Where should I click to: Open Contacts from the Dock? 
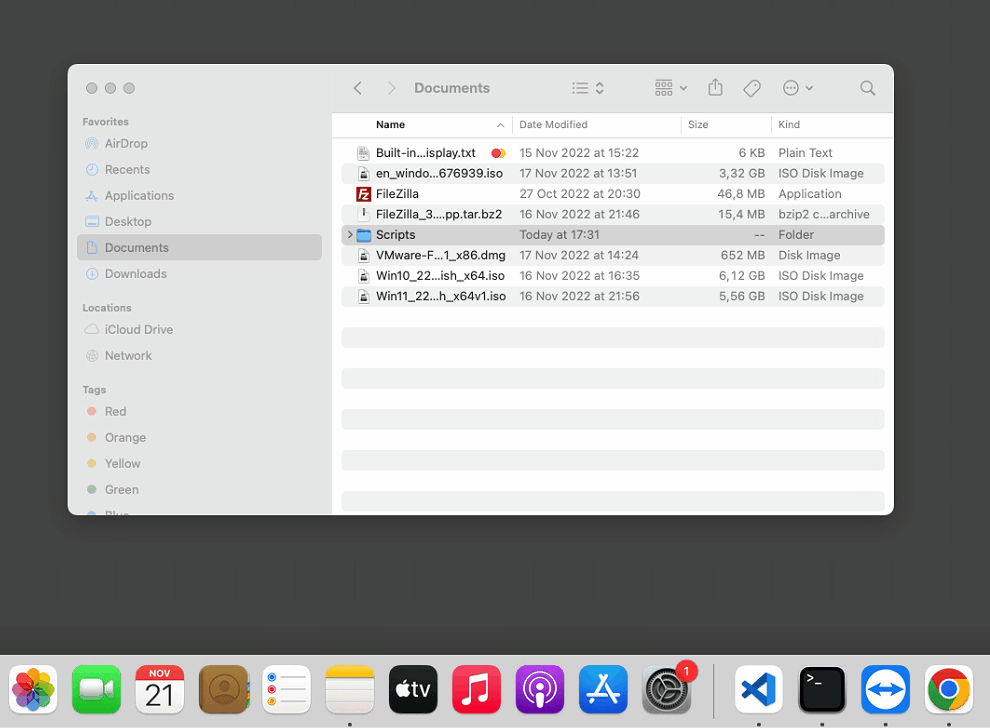tap(224, 689)
